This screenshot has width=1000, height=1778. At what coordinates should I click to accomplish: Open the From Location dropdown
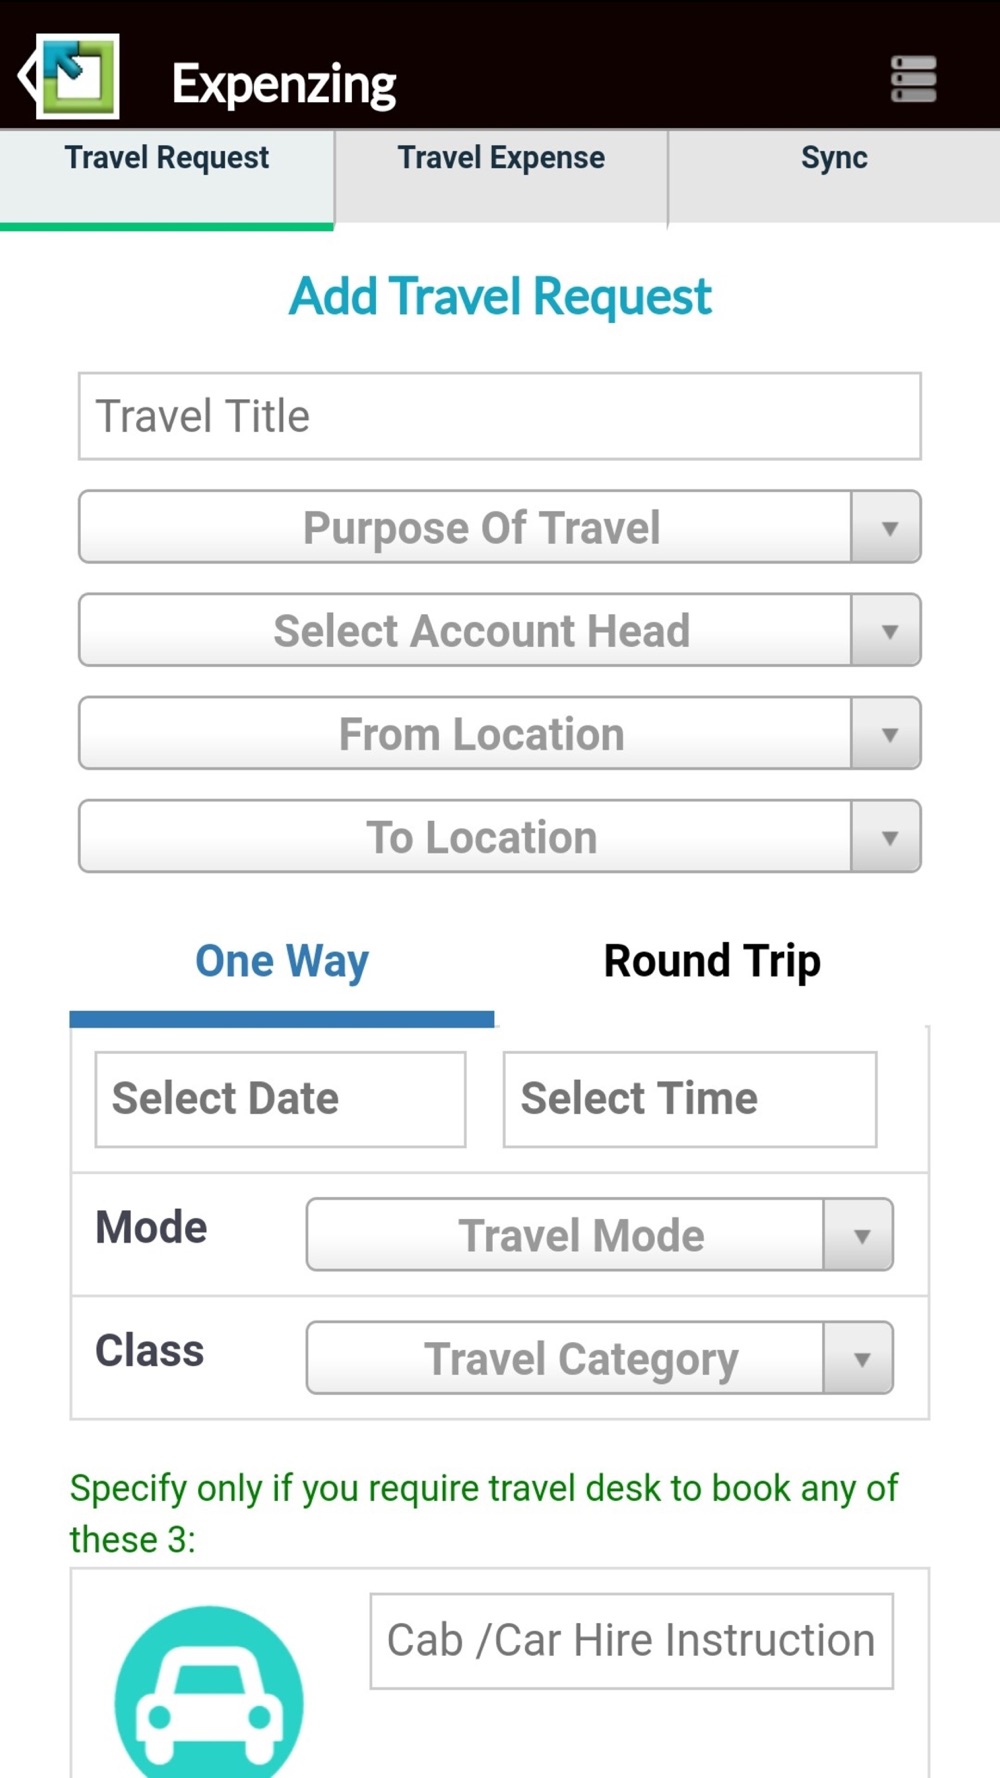pyautogui.click(x=500, y=733)
